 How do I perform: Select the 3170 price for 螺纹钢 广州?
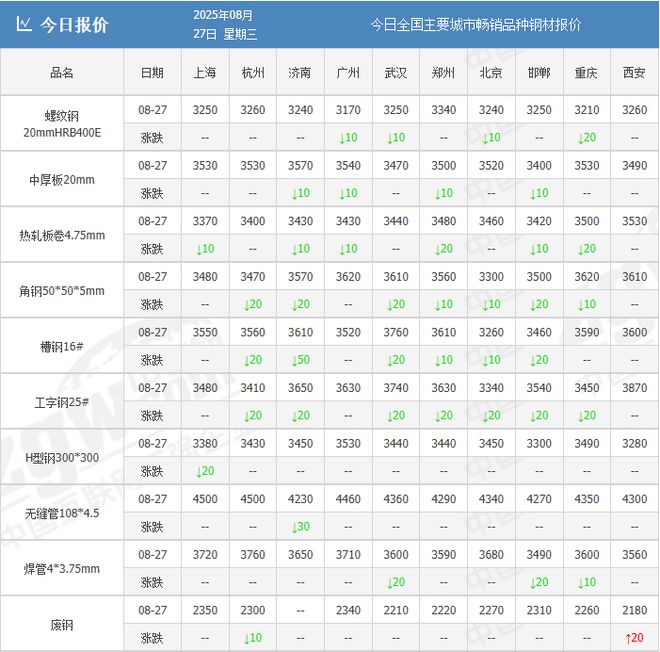348,109
